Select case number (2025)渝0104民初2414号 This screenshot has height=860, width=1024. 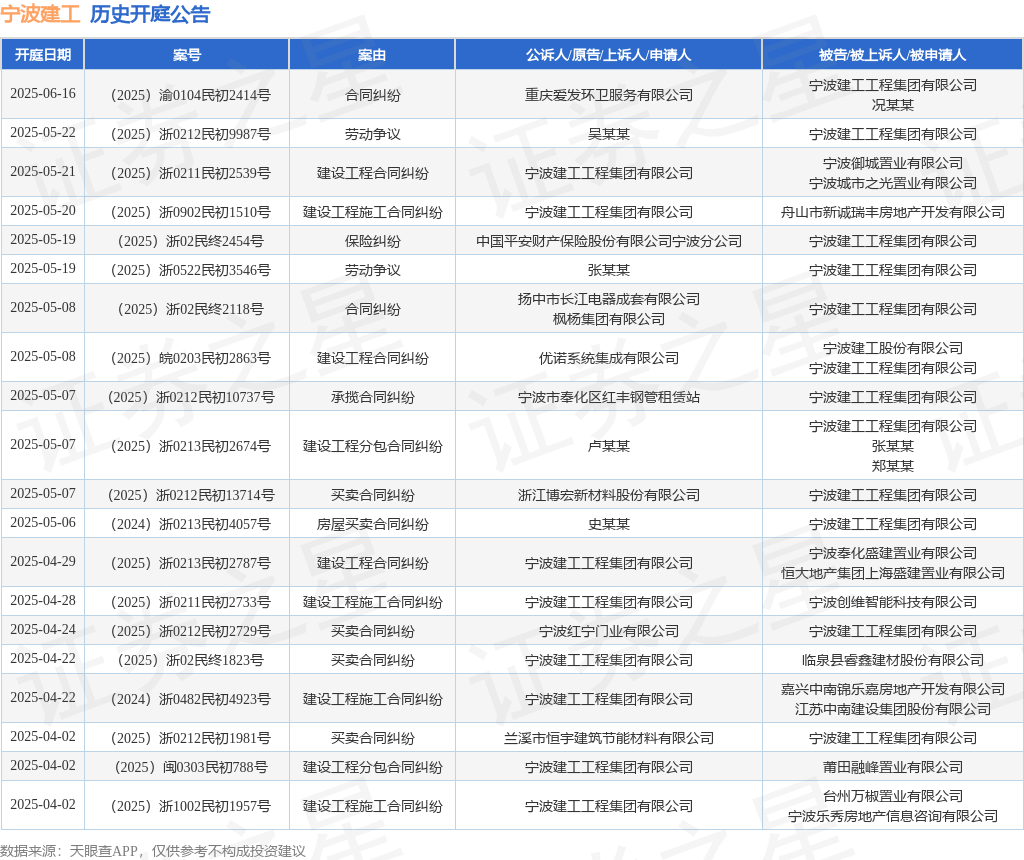click(x=190, y=95)
